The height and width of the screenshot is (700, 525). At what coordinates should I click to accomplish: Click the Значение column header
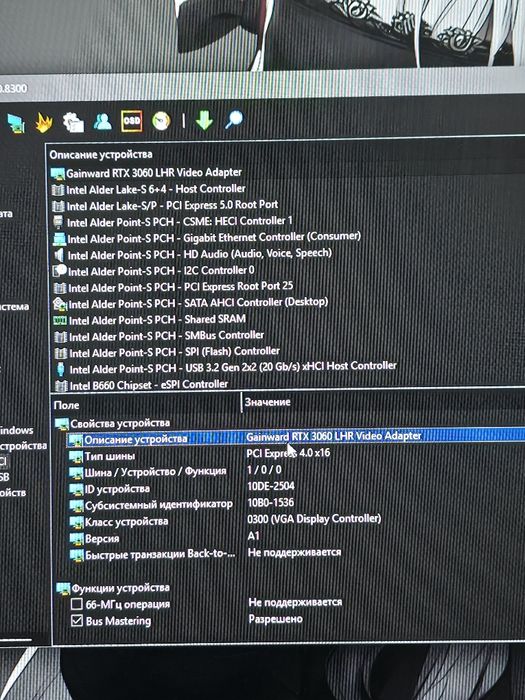click(267, 402)
